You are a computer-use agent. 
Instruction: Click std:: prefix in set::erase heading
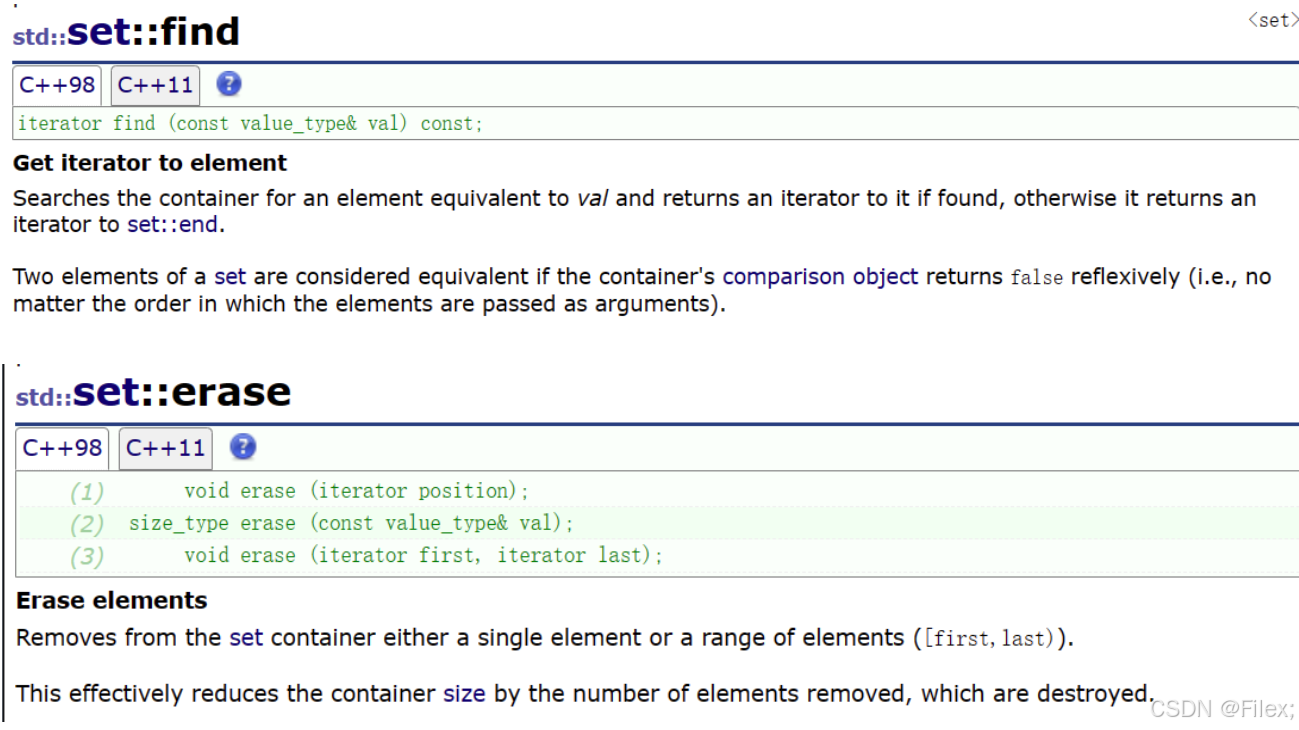(43, 397)
